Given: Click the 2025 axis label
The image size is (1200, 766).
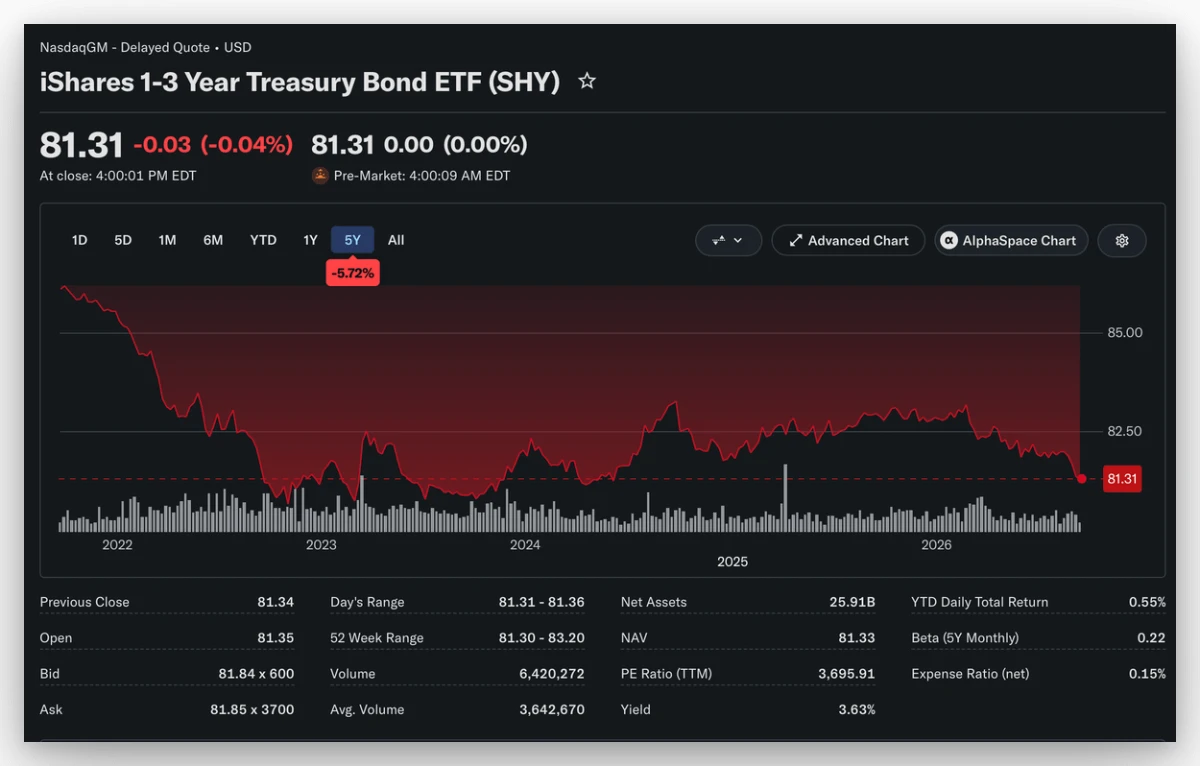Looking at the screenshot, I should [733, 562].
